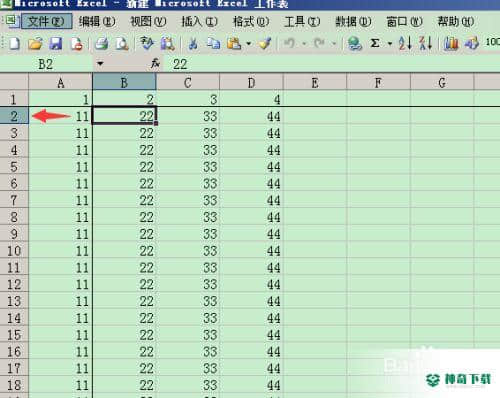Insert Hyperlink using globe icon
Viewport: 500px width, 398px height.
pos(354,44)
